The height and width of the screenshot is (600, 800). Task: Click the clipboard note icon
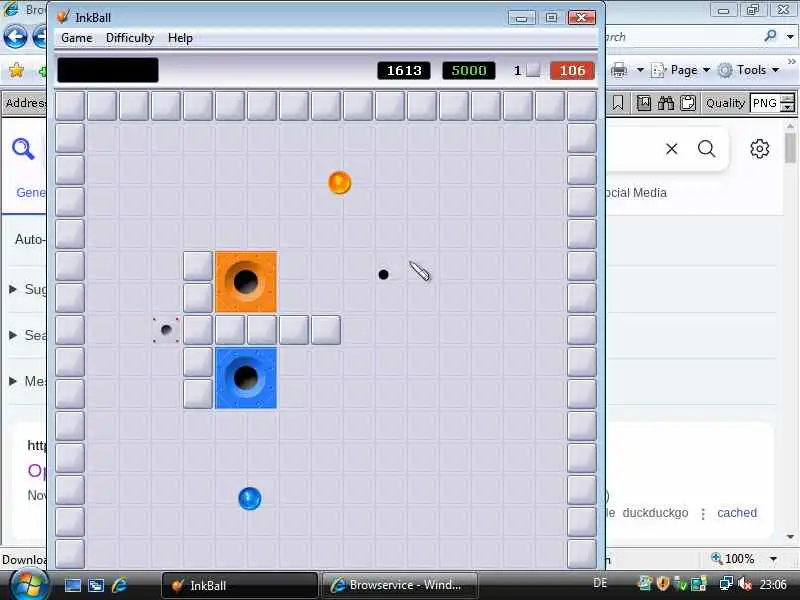point(688,104)
